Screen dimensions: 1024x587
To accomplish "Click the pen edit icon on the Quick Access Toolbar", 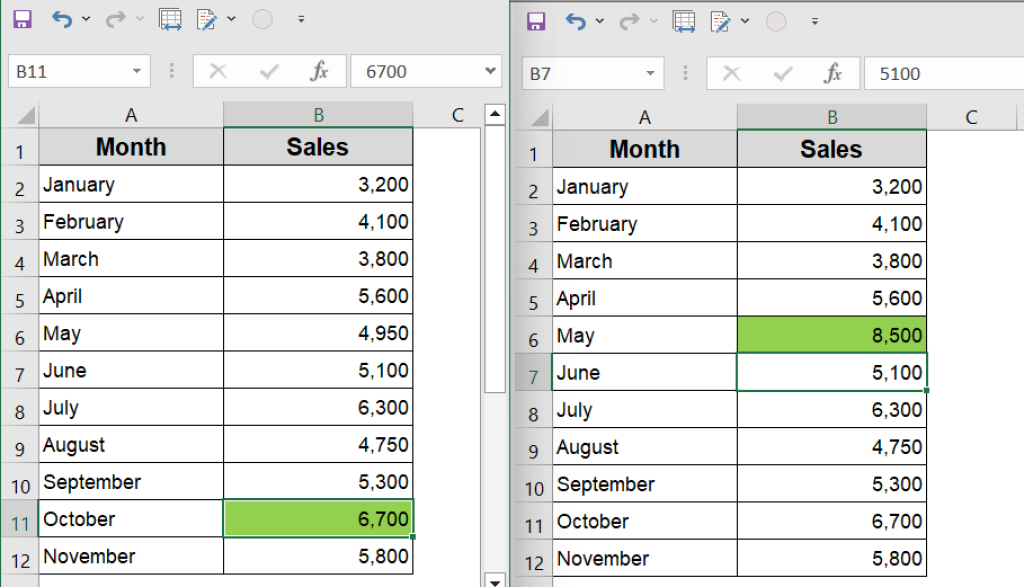I will pyautogui.click(x=205, y=18).
